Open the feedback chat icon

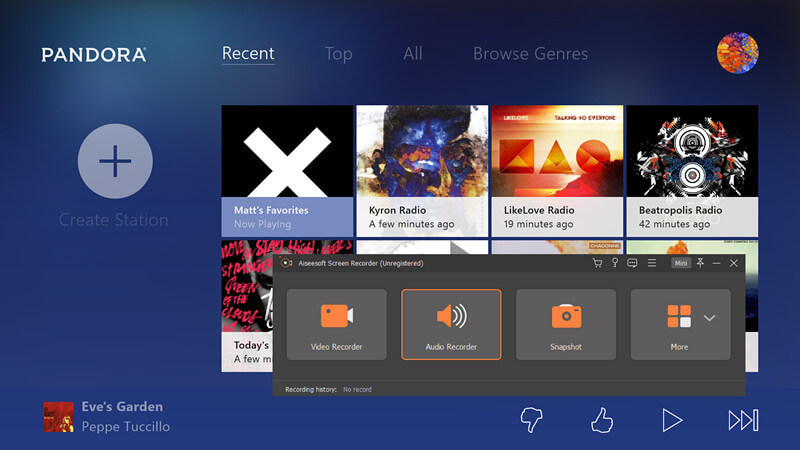pos(632,263)
